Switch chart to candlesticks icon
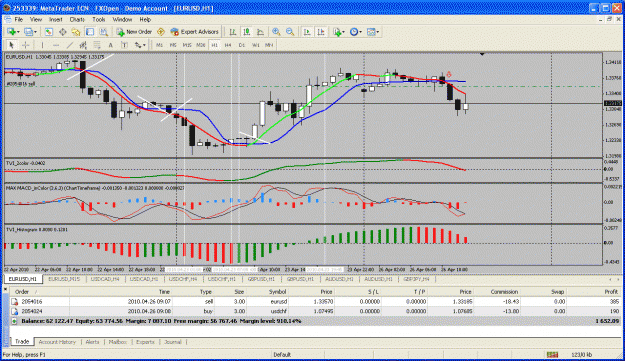The height and width of the screenshot is (361, 625). tap(247, 32)
